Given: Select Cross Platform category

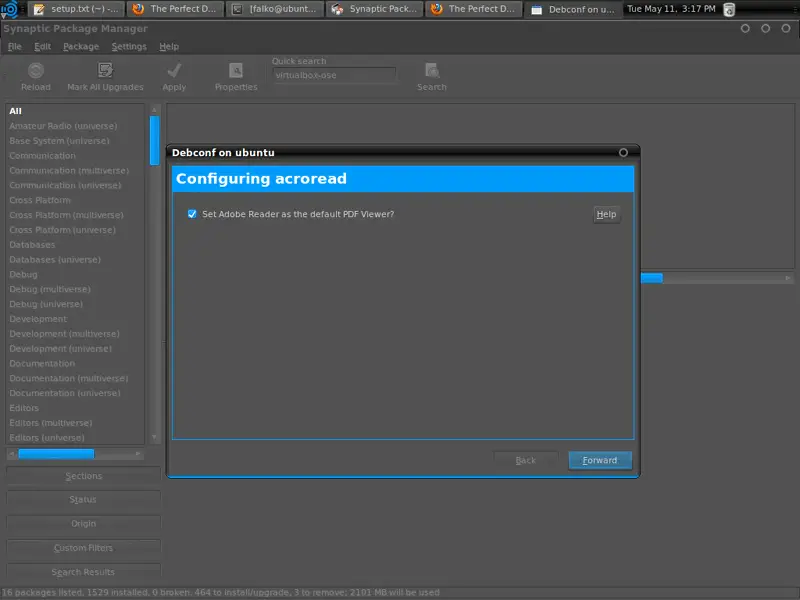Looking at the screenshot, I should pos(76,200).
